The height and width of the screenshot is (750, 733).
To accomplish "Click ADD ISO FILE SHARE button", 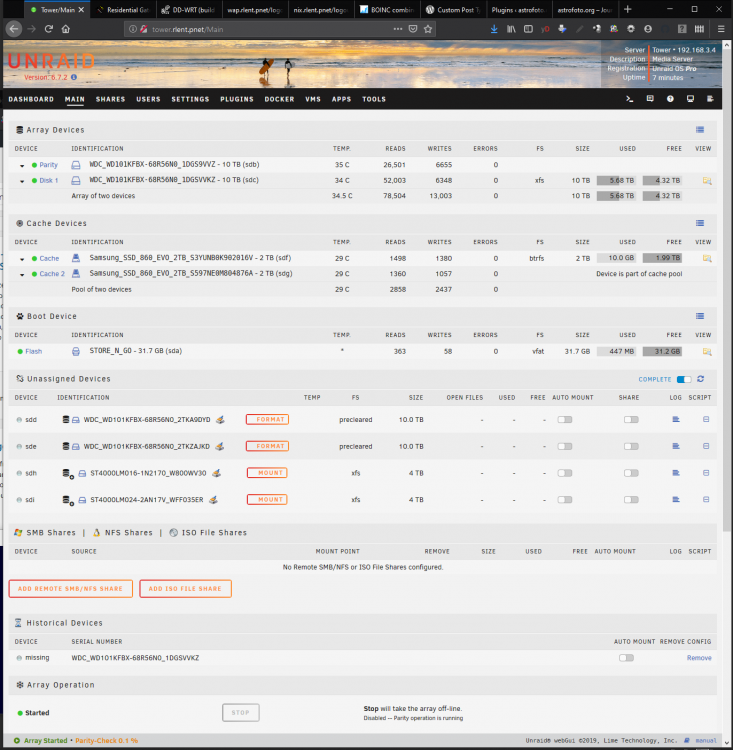I will pos(185,589).
